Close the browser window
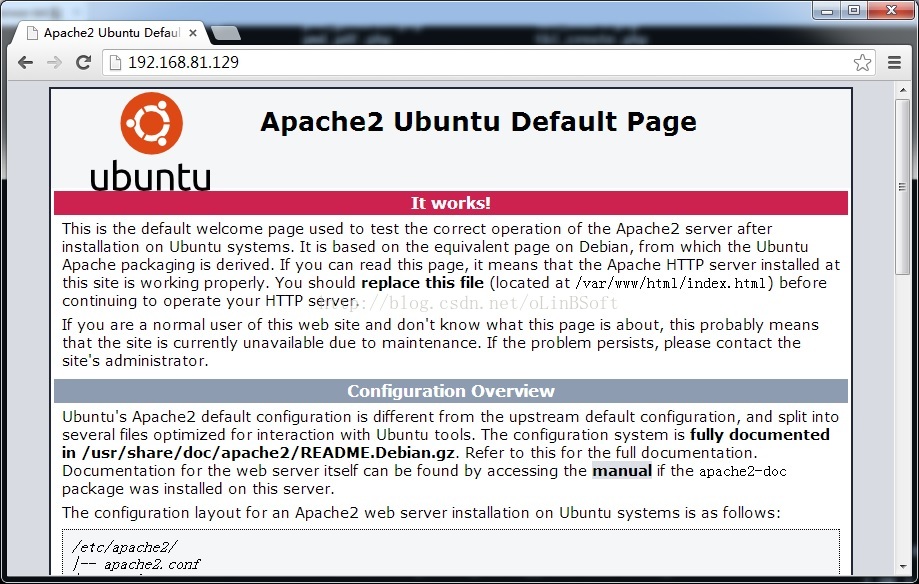 point(891,10)
